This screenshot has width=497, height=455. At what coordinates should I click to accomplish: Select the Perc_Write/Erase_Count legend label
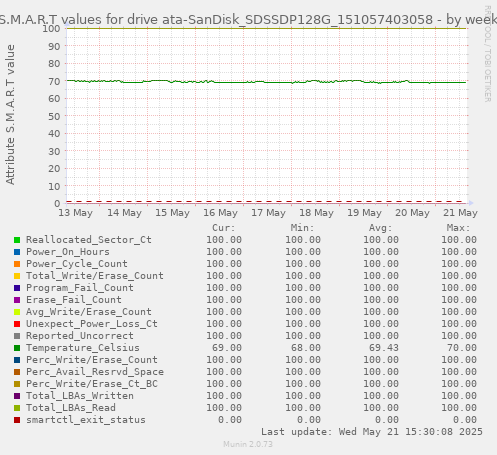click(x=92, y=360)
